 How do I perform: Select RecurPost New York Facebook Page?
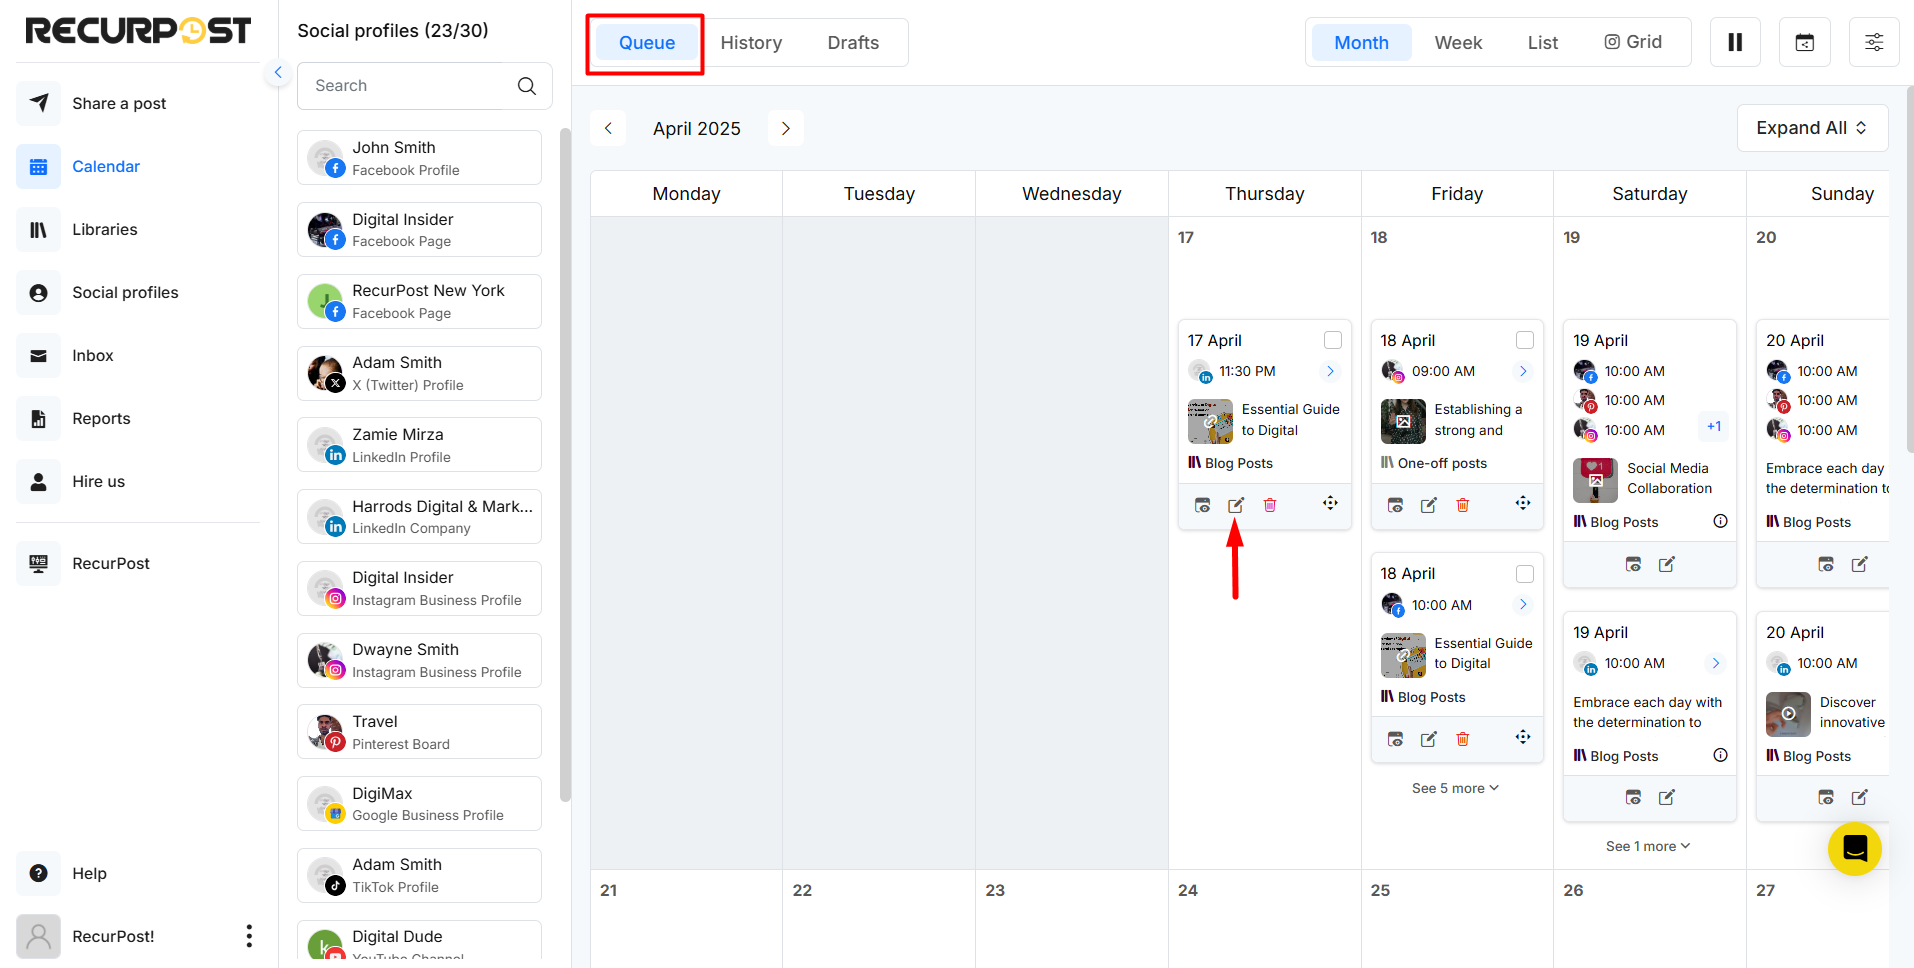pyautogui.click(x=419, y=301)
